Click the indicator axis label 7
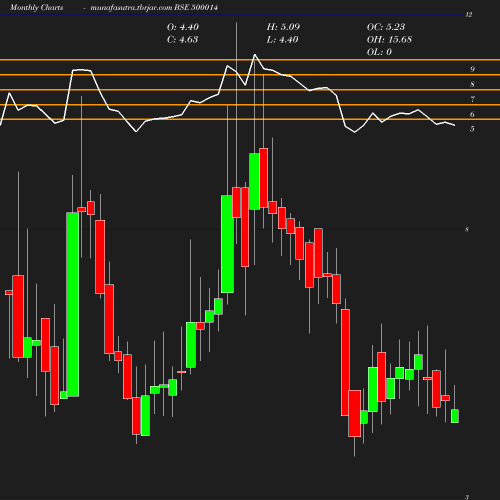Viewport: 500px width, 500px height. [472, 99]
